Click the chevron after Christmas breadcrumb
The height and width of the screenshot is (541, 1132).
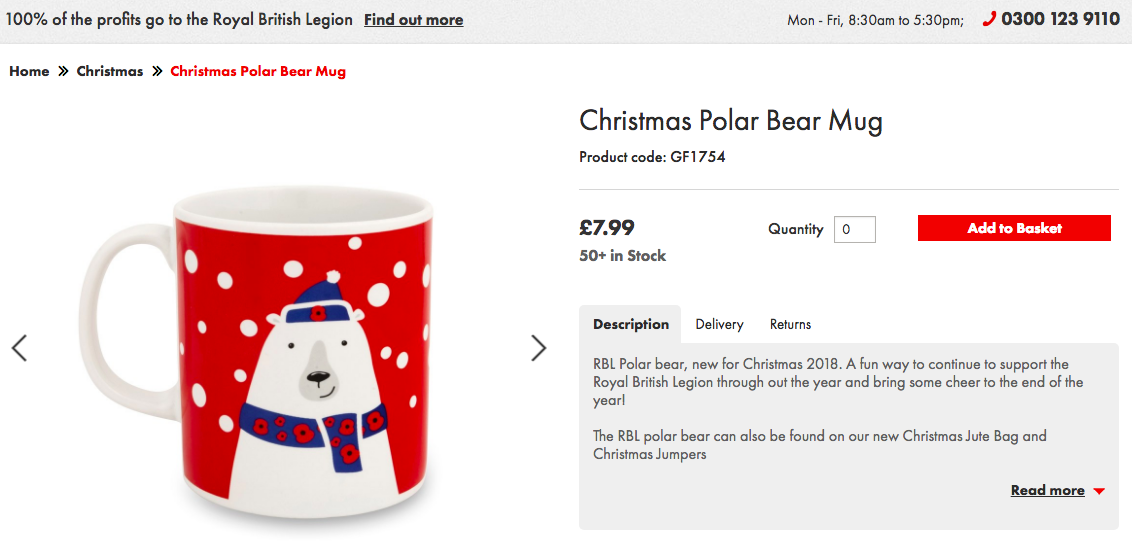tap(157, 72)
